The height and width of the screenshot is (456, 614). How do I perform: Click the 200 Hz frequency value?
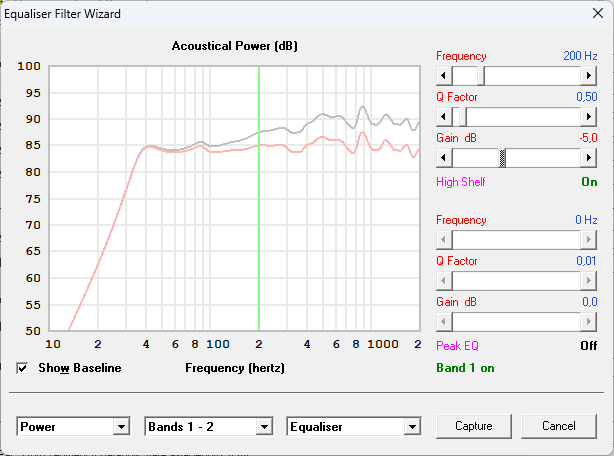coord(580,56)
